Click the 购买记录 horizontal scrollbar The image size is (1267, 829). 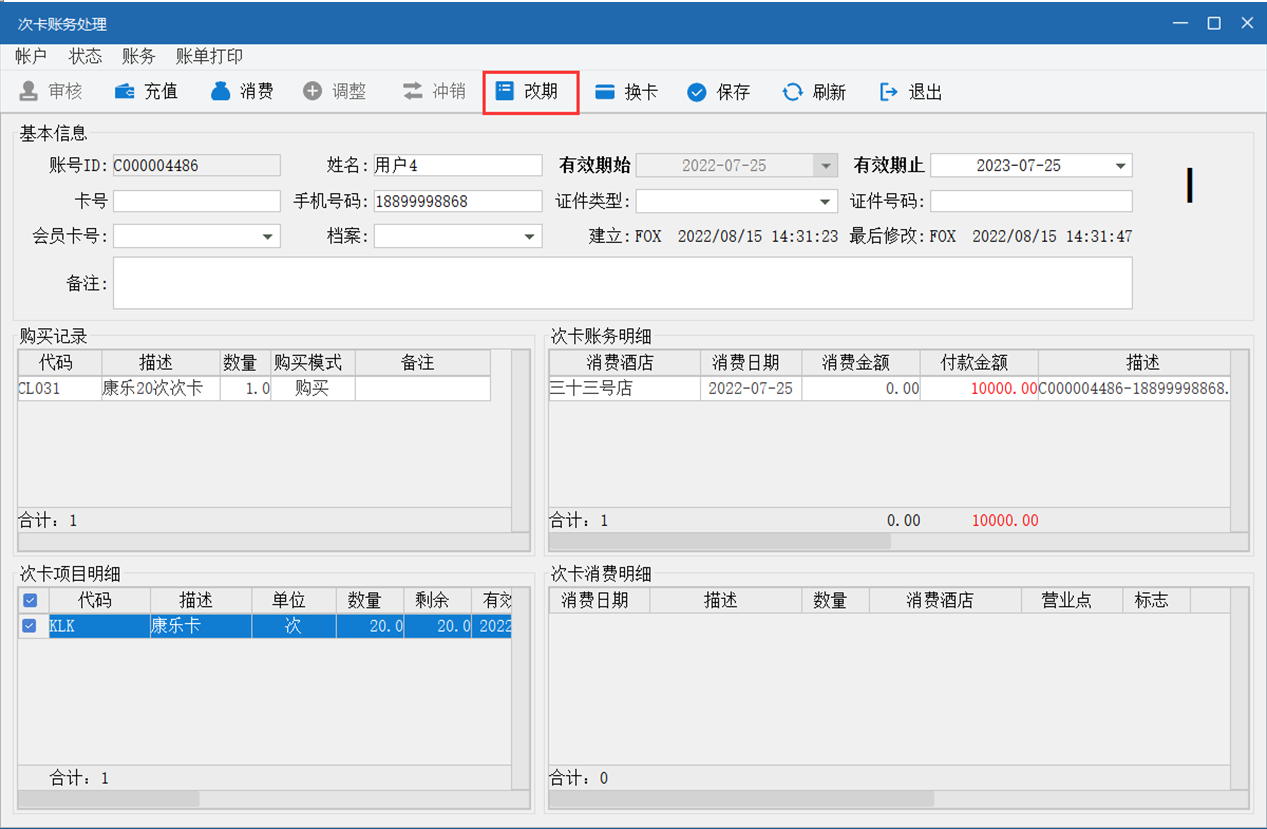[x=273, y=541]
